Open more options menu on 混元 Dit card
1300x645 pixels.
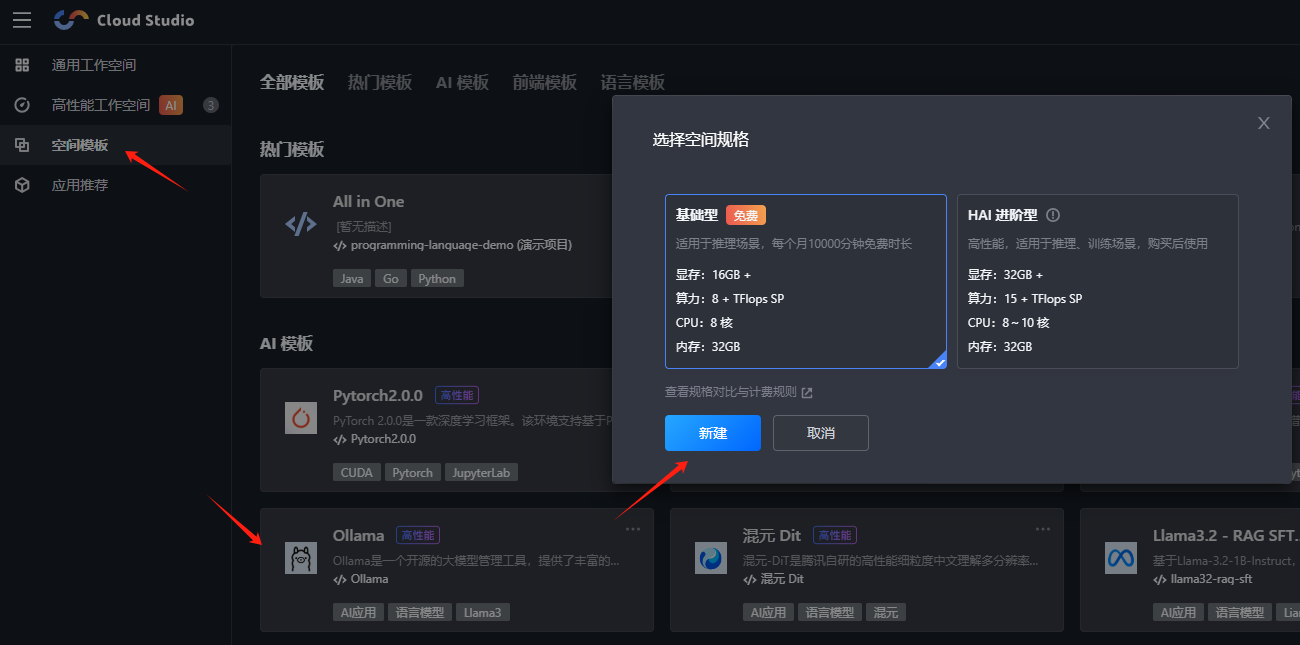coord(1042,528)
